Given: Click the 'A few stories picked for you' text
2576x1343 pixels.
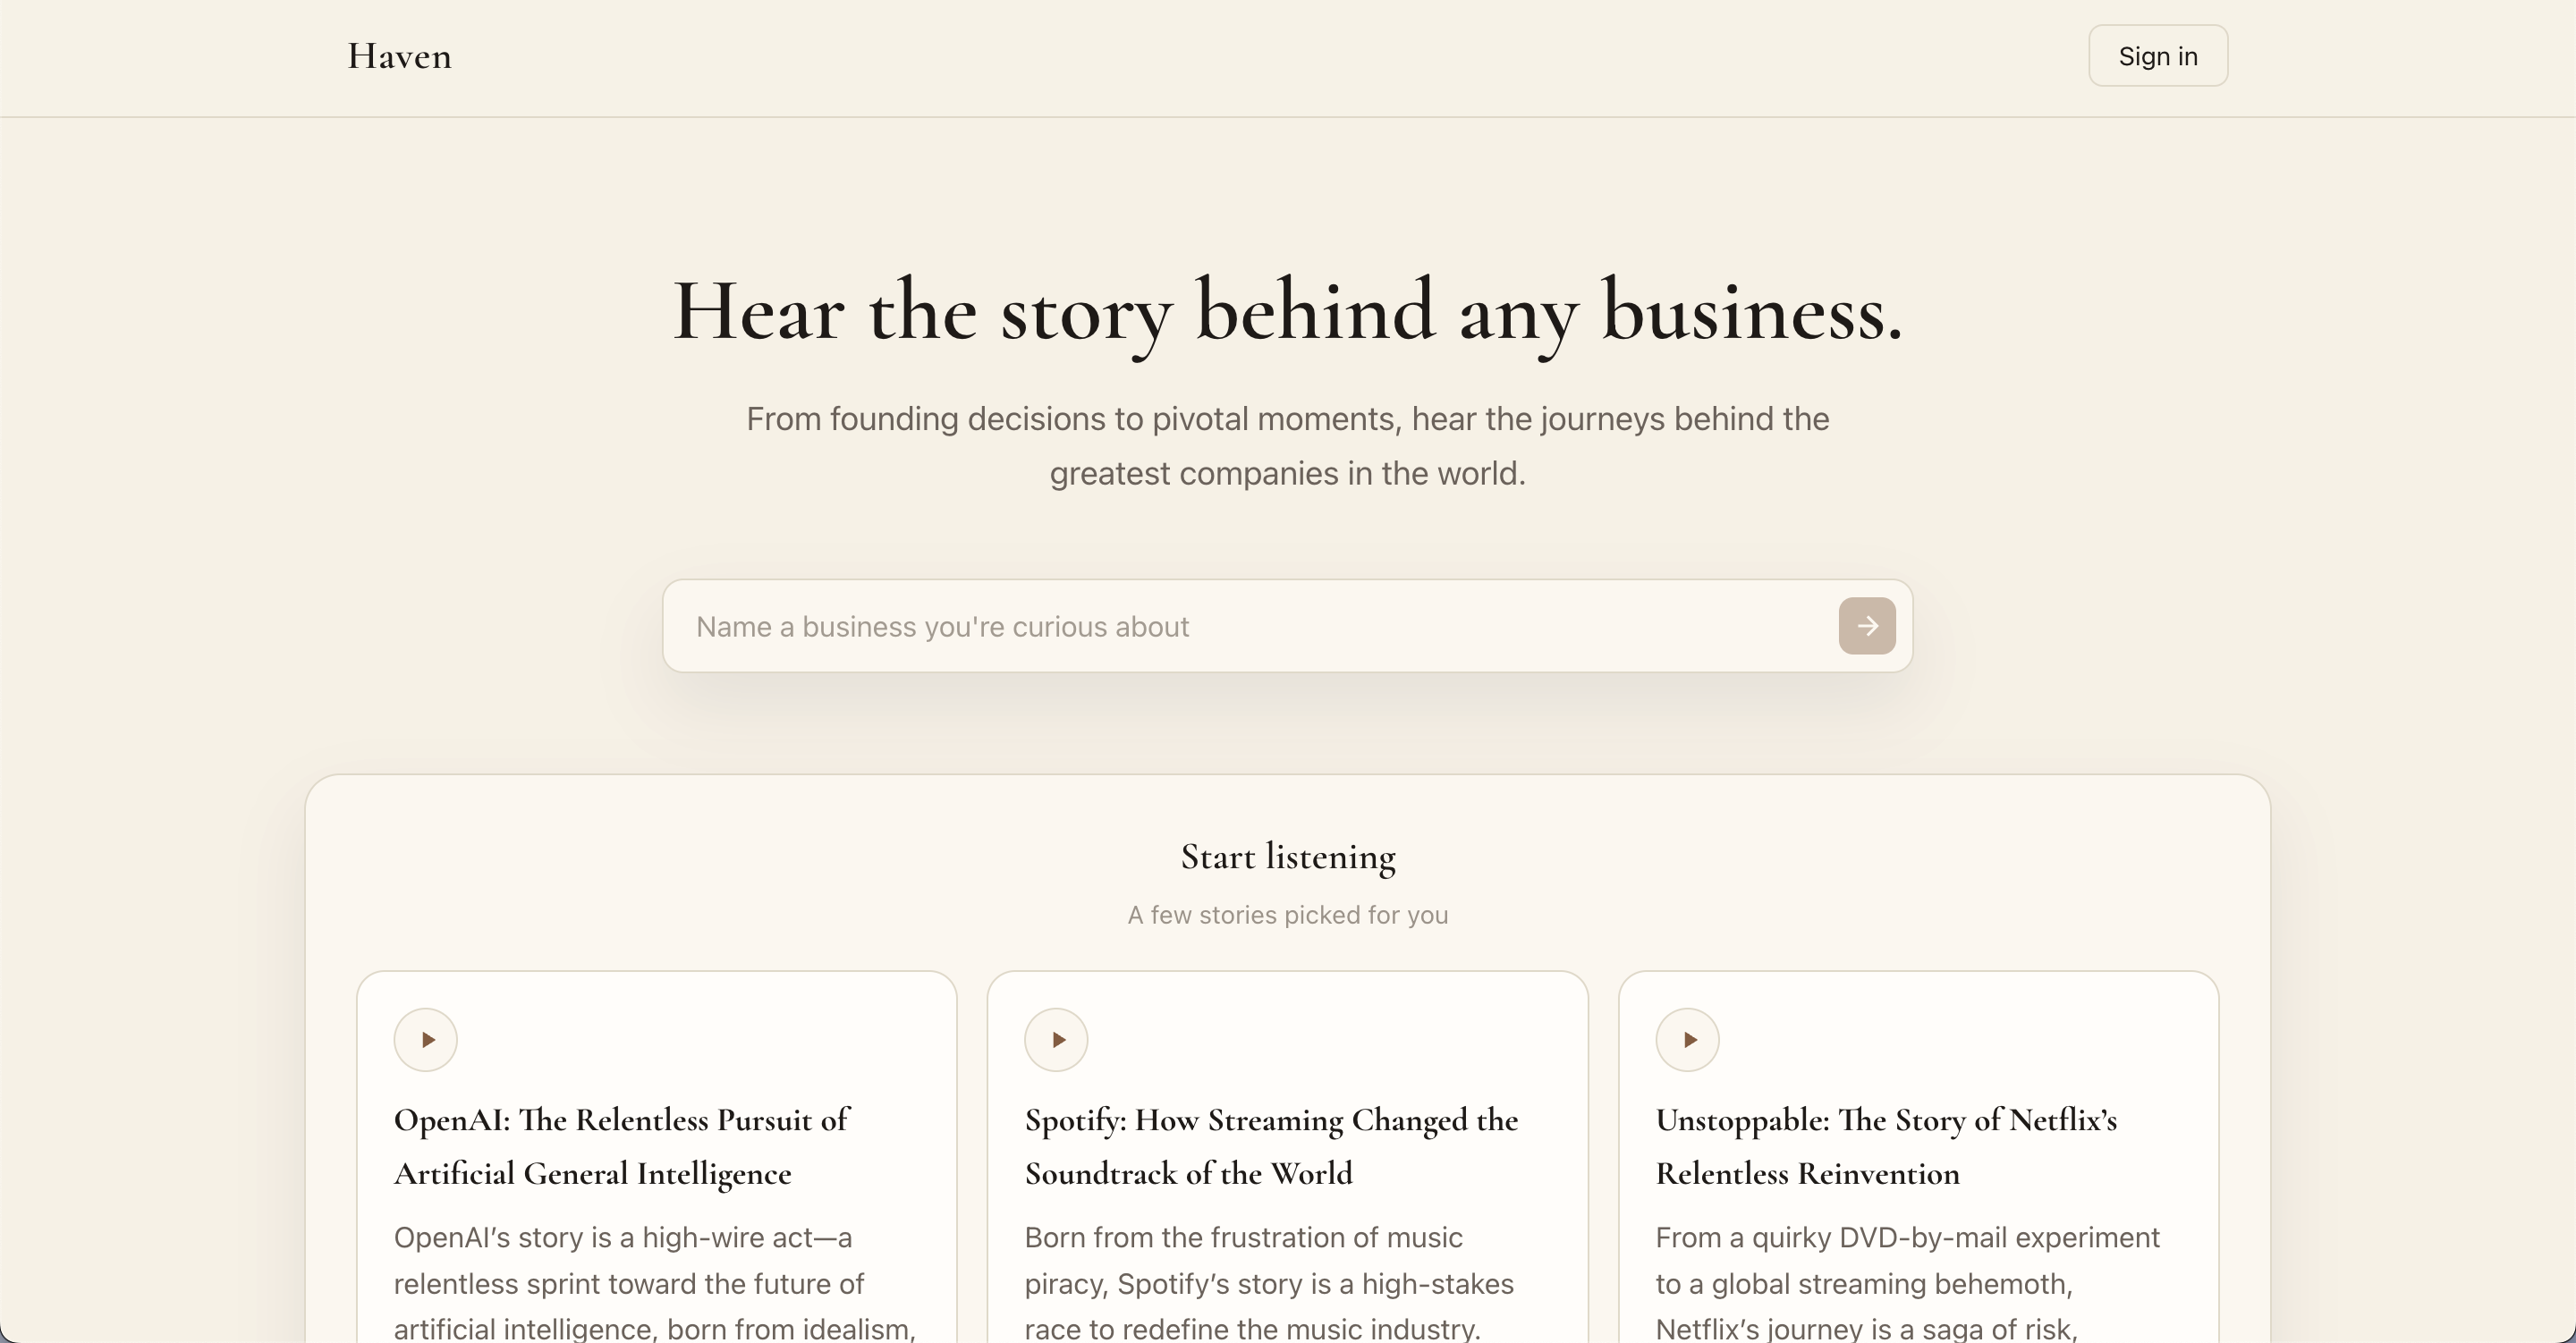Looking at the screenshot, I should 1287,914.
